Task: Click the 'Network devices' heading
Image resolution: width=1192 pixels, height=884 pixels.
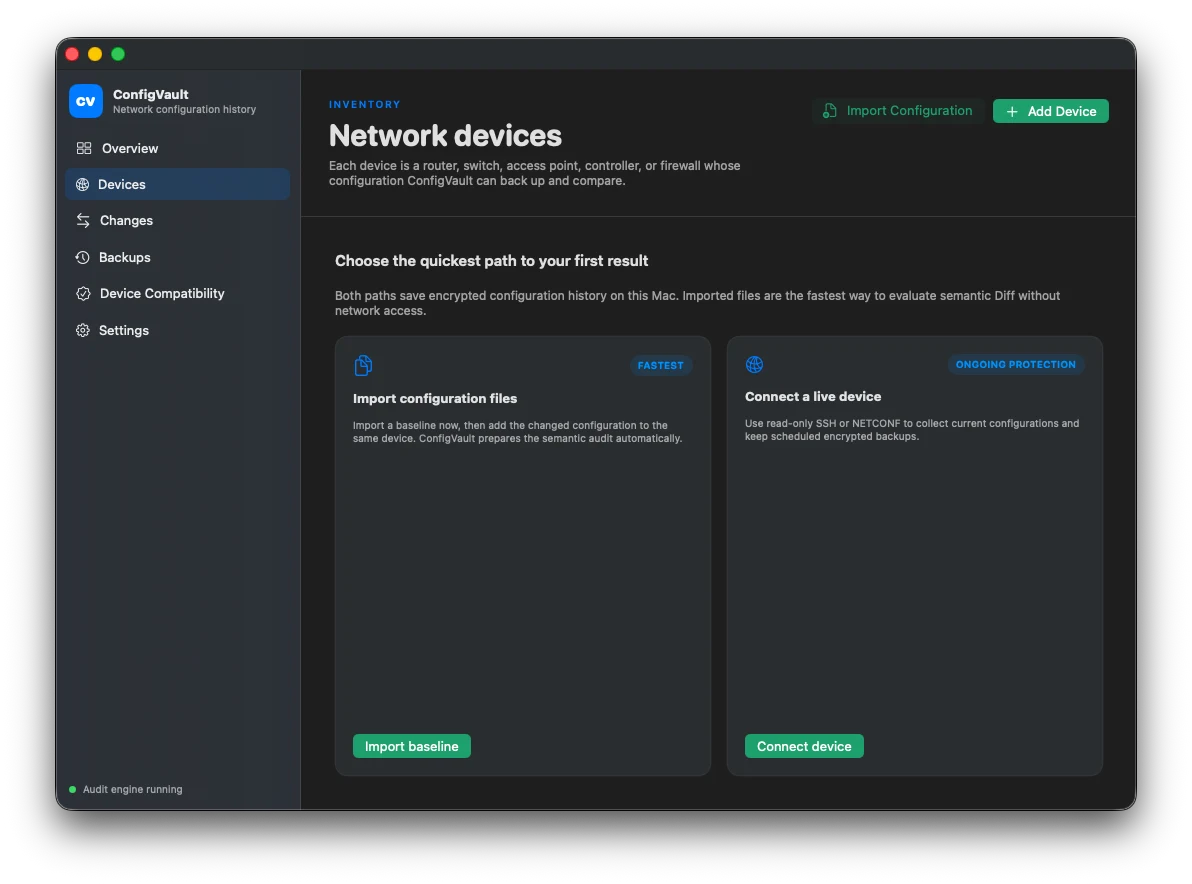Action: tap(445, 136)
